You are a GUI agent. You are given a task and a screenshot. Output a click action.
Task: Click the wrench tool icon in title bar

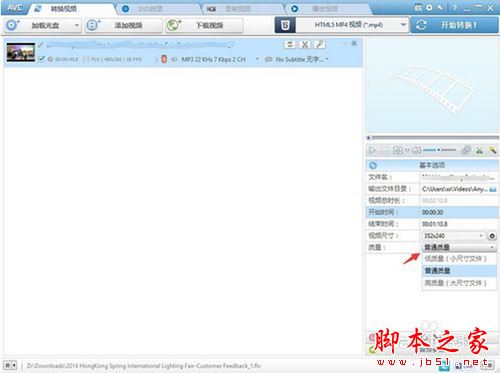point(440,7)
